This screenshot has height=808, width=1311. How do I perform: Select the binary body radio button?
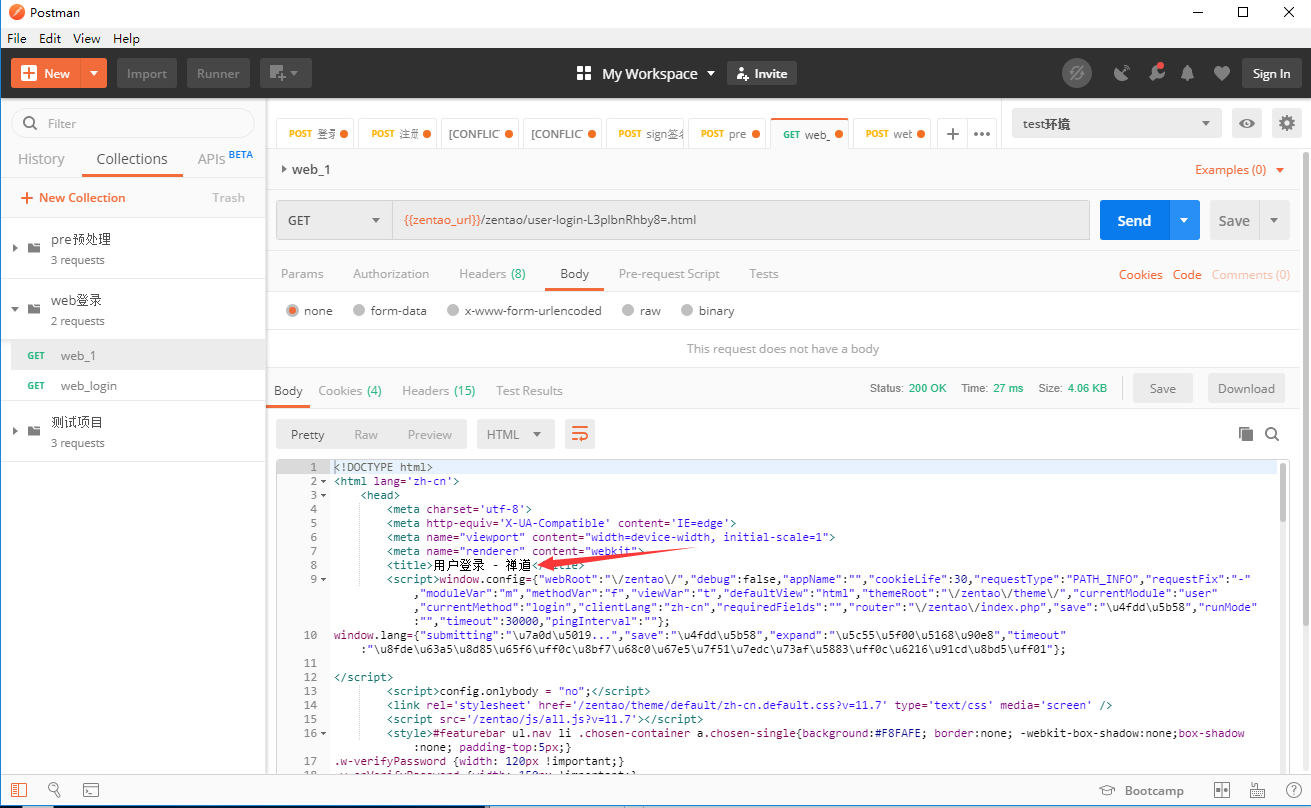687,311
